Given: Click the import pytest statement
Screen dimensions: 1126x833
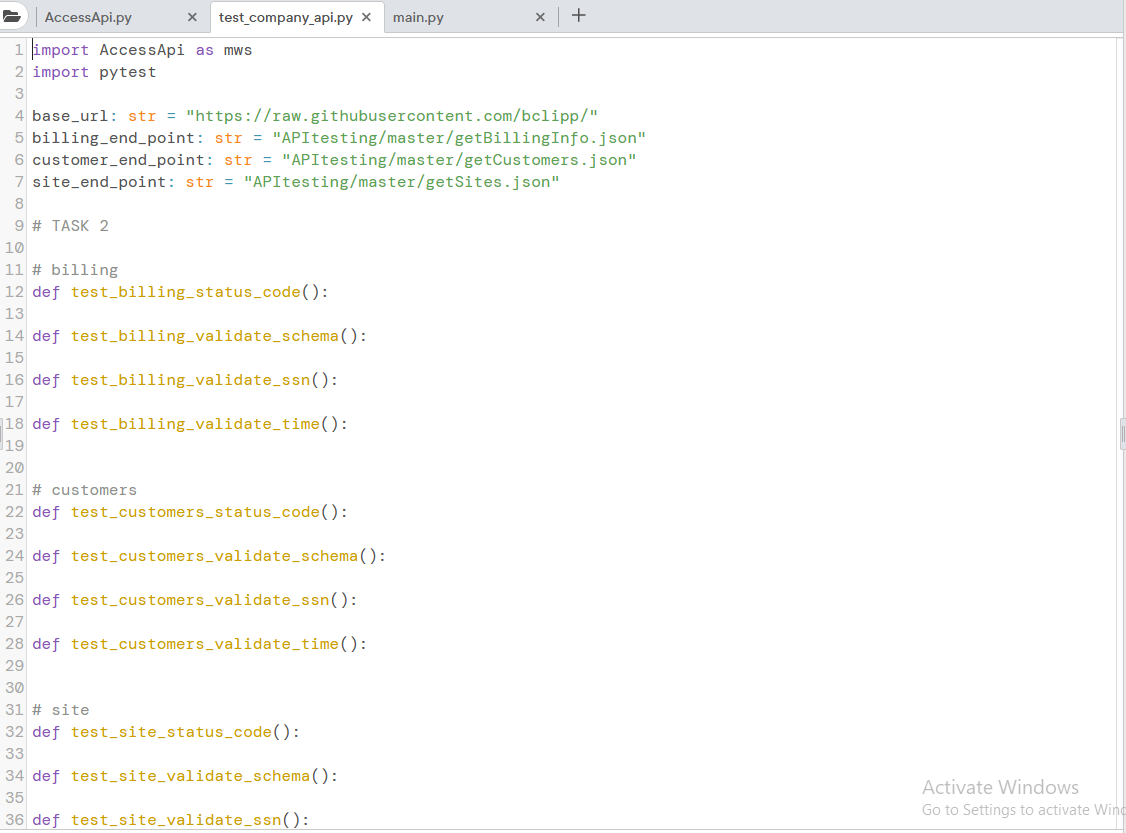Looking at the screenshot, I should pos(95,71).
